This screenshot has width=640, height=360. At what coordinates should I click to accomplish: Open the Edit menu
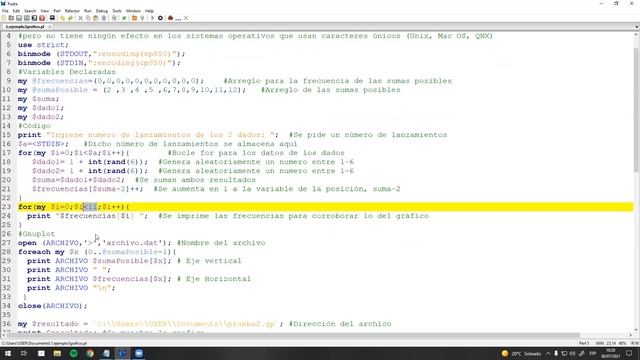pos(16,11)
